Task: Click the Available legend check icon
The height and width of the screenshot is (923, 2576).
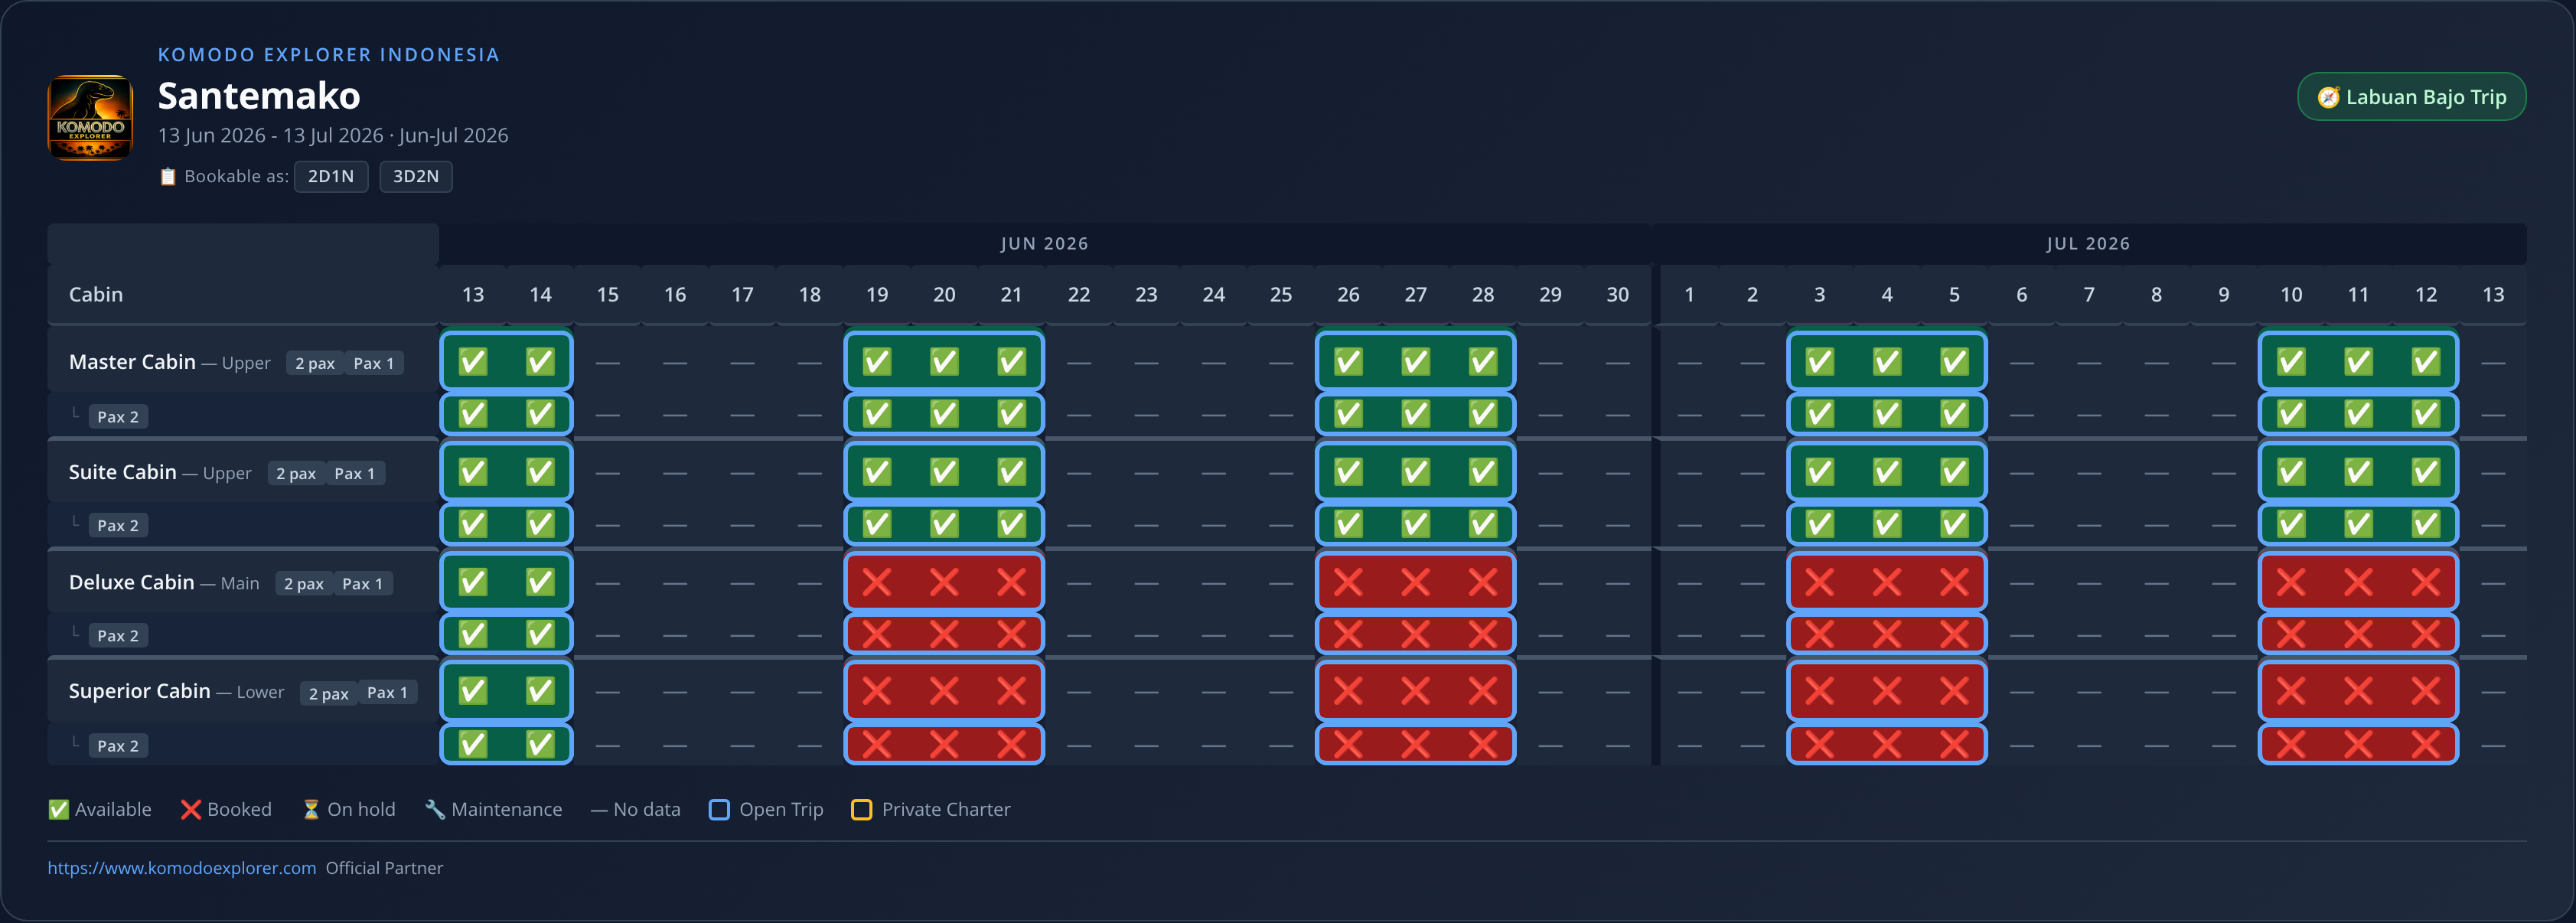Action: [x=59, y=810]
